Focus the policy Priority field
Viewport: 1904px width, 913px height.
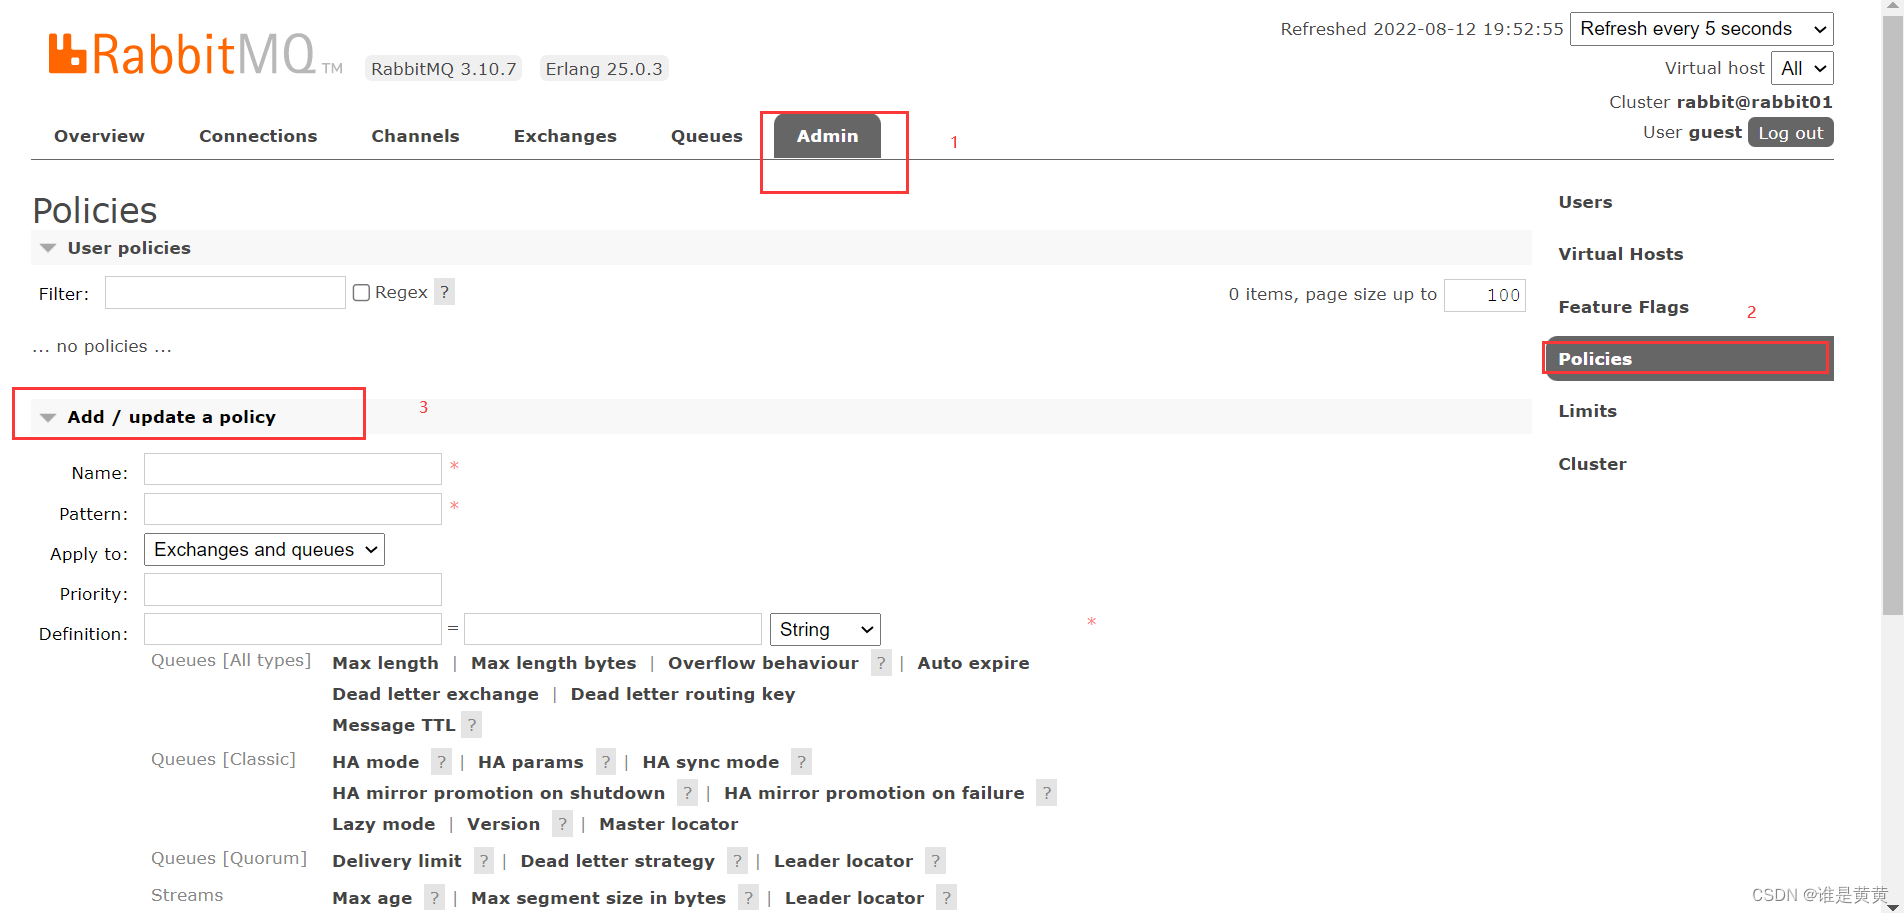pos(293,590)
